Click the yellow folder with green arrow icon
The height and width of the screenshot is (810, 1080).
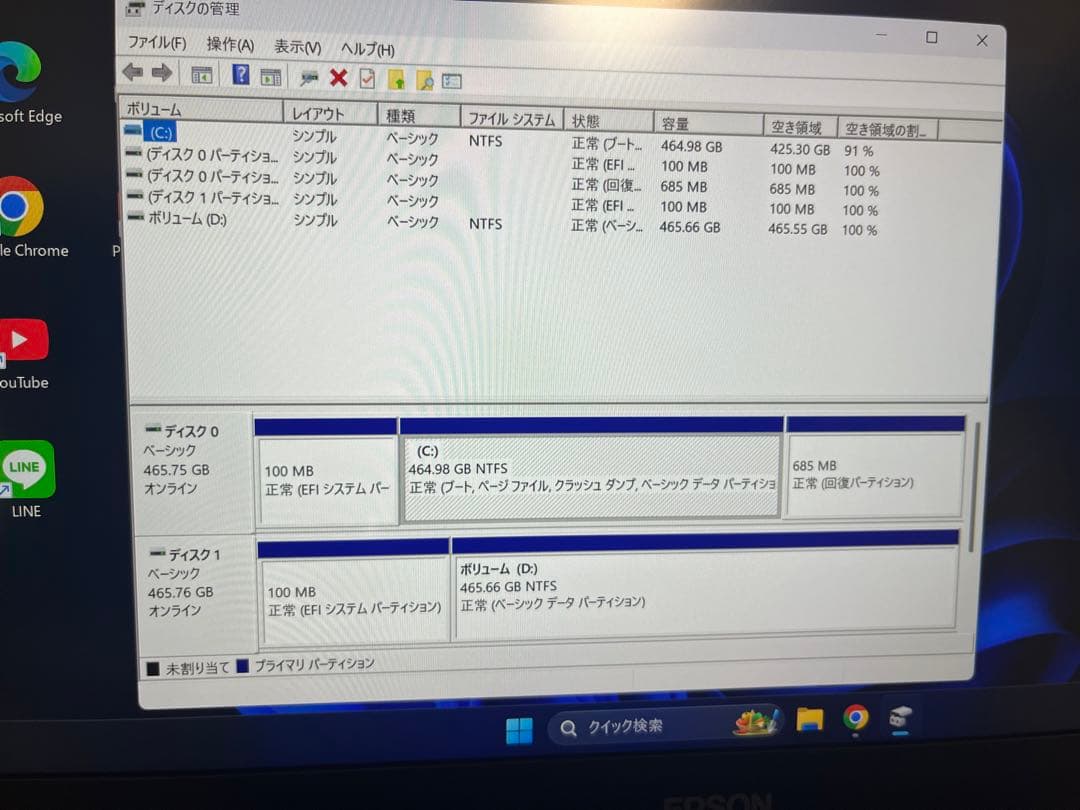tap(397, 80)
